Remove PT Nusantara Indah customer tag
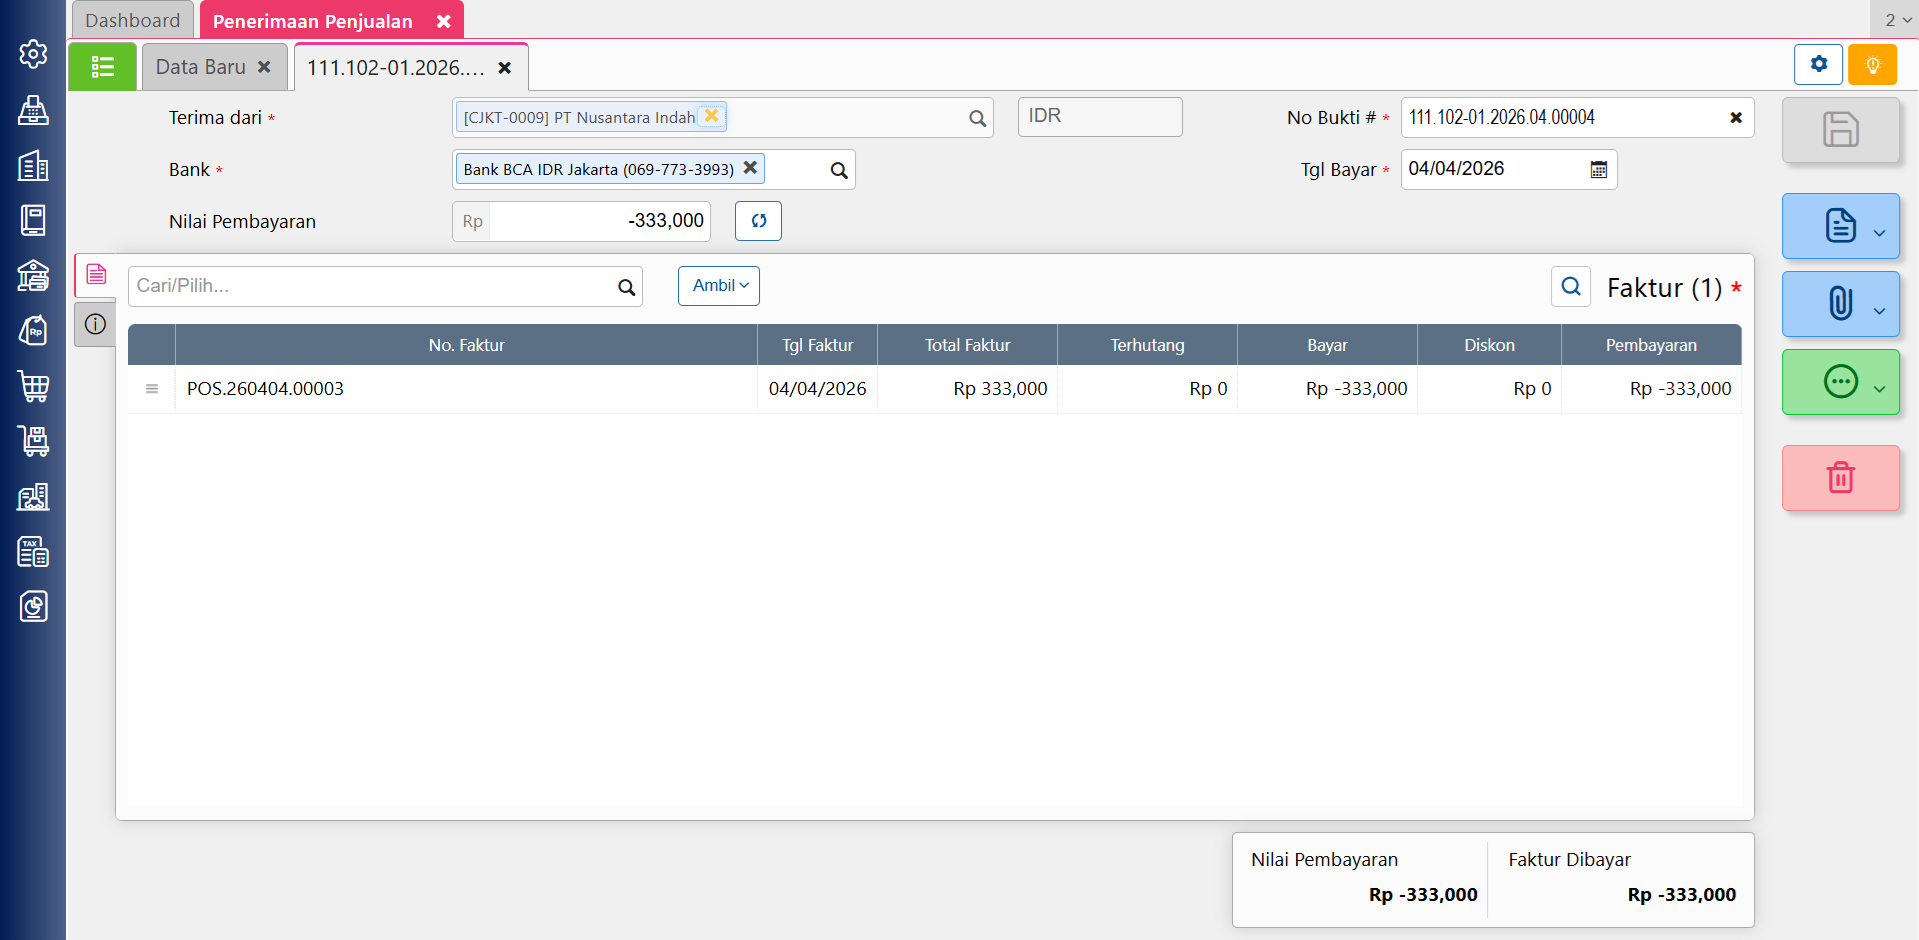1919x940 pixels. click(x=711, y=116)
